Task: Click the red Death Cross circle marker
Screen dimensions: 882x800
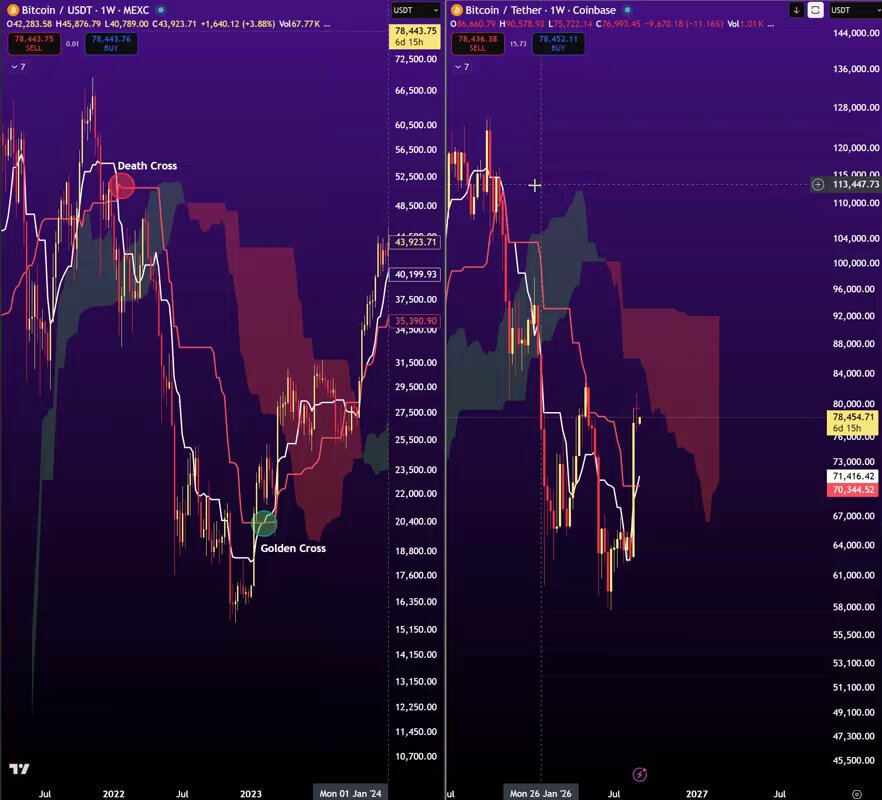Action: coord(122,186)
